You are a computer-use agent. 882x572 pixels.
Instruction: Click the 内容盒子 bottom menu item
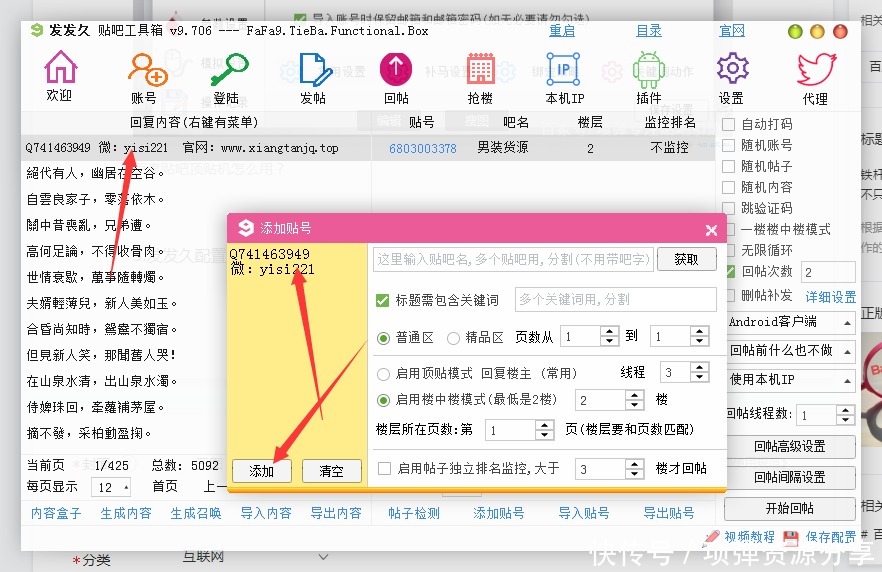point(56,513)
